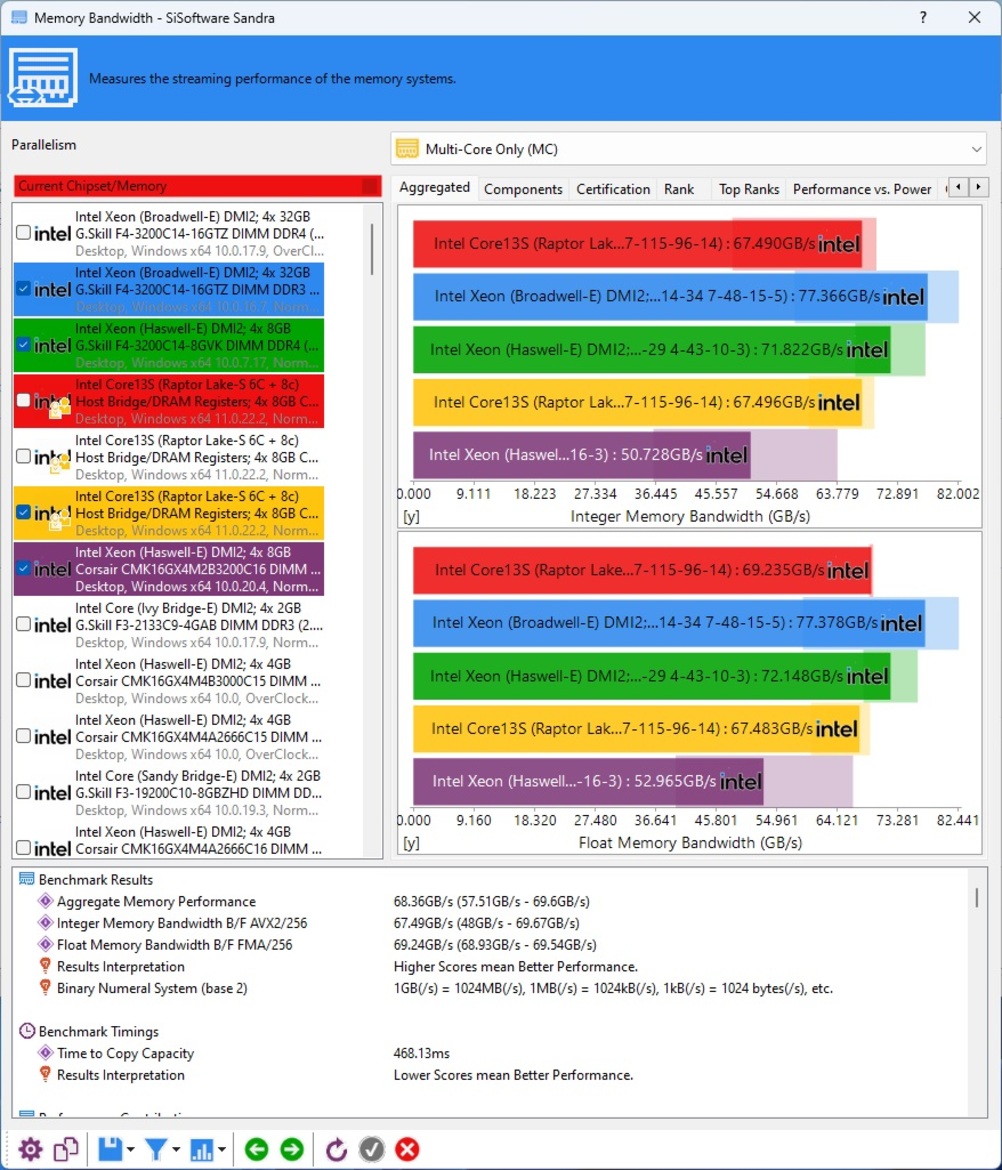
Task: Click the app icon in the title bar
Action: coord(19,17)
